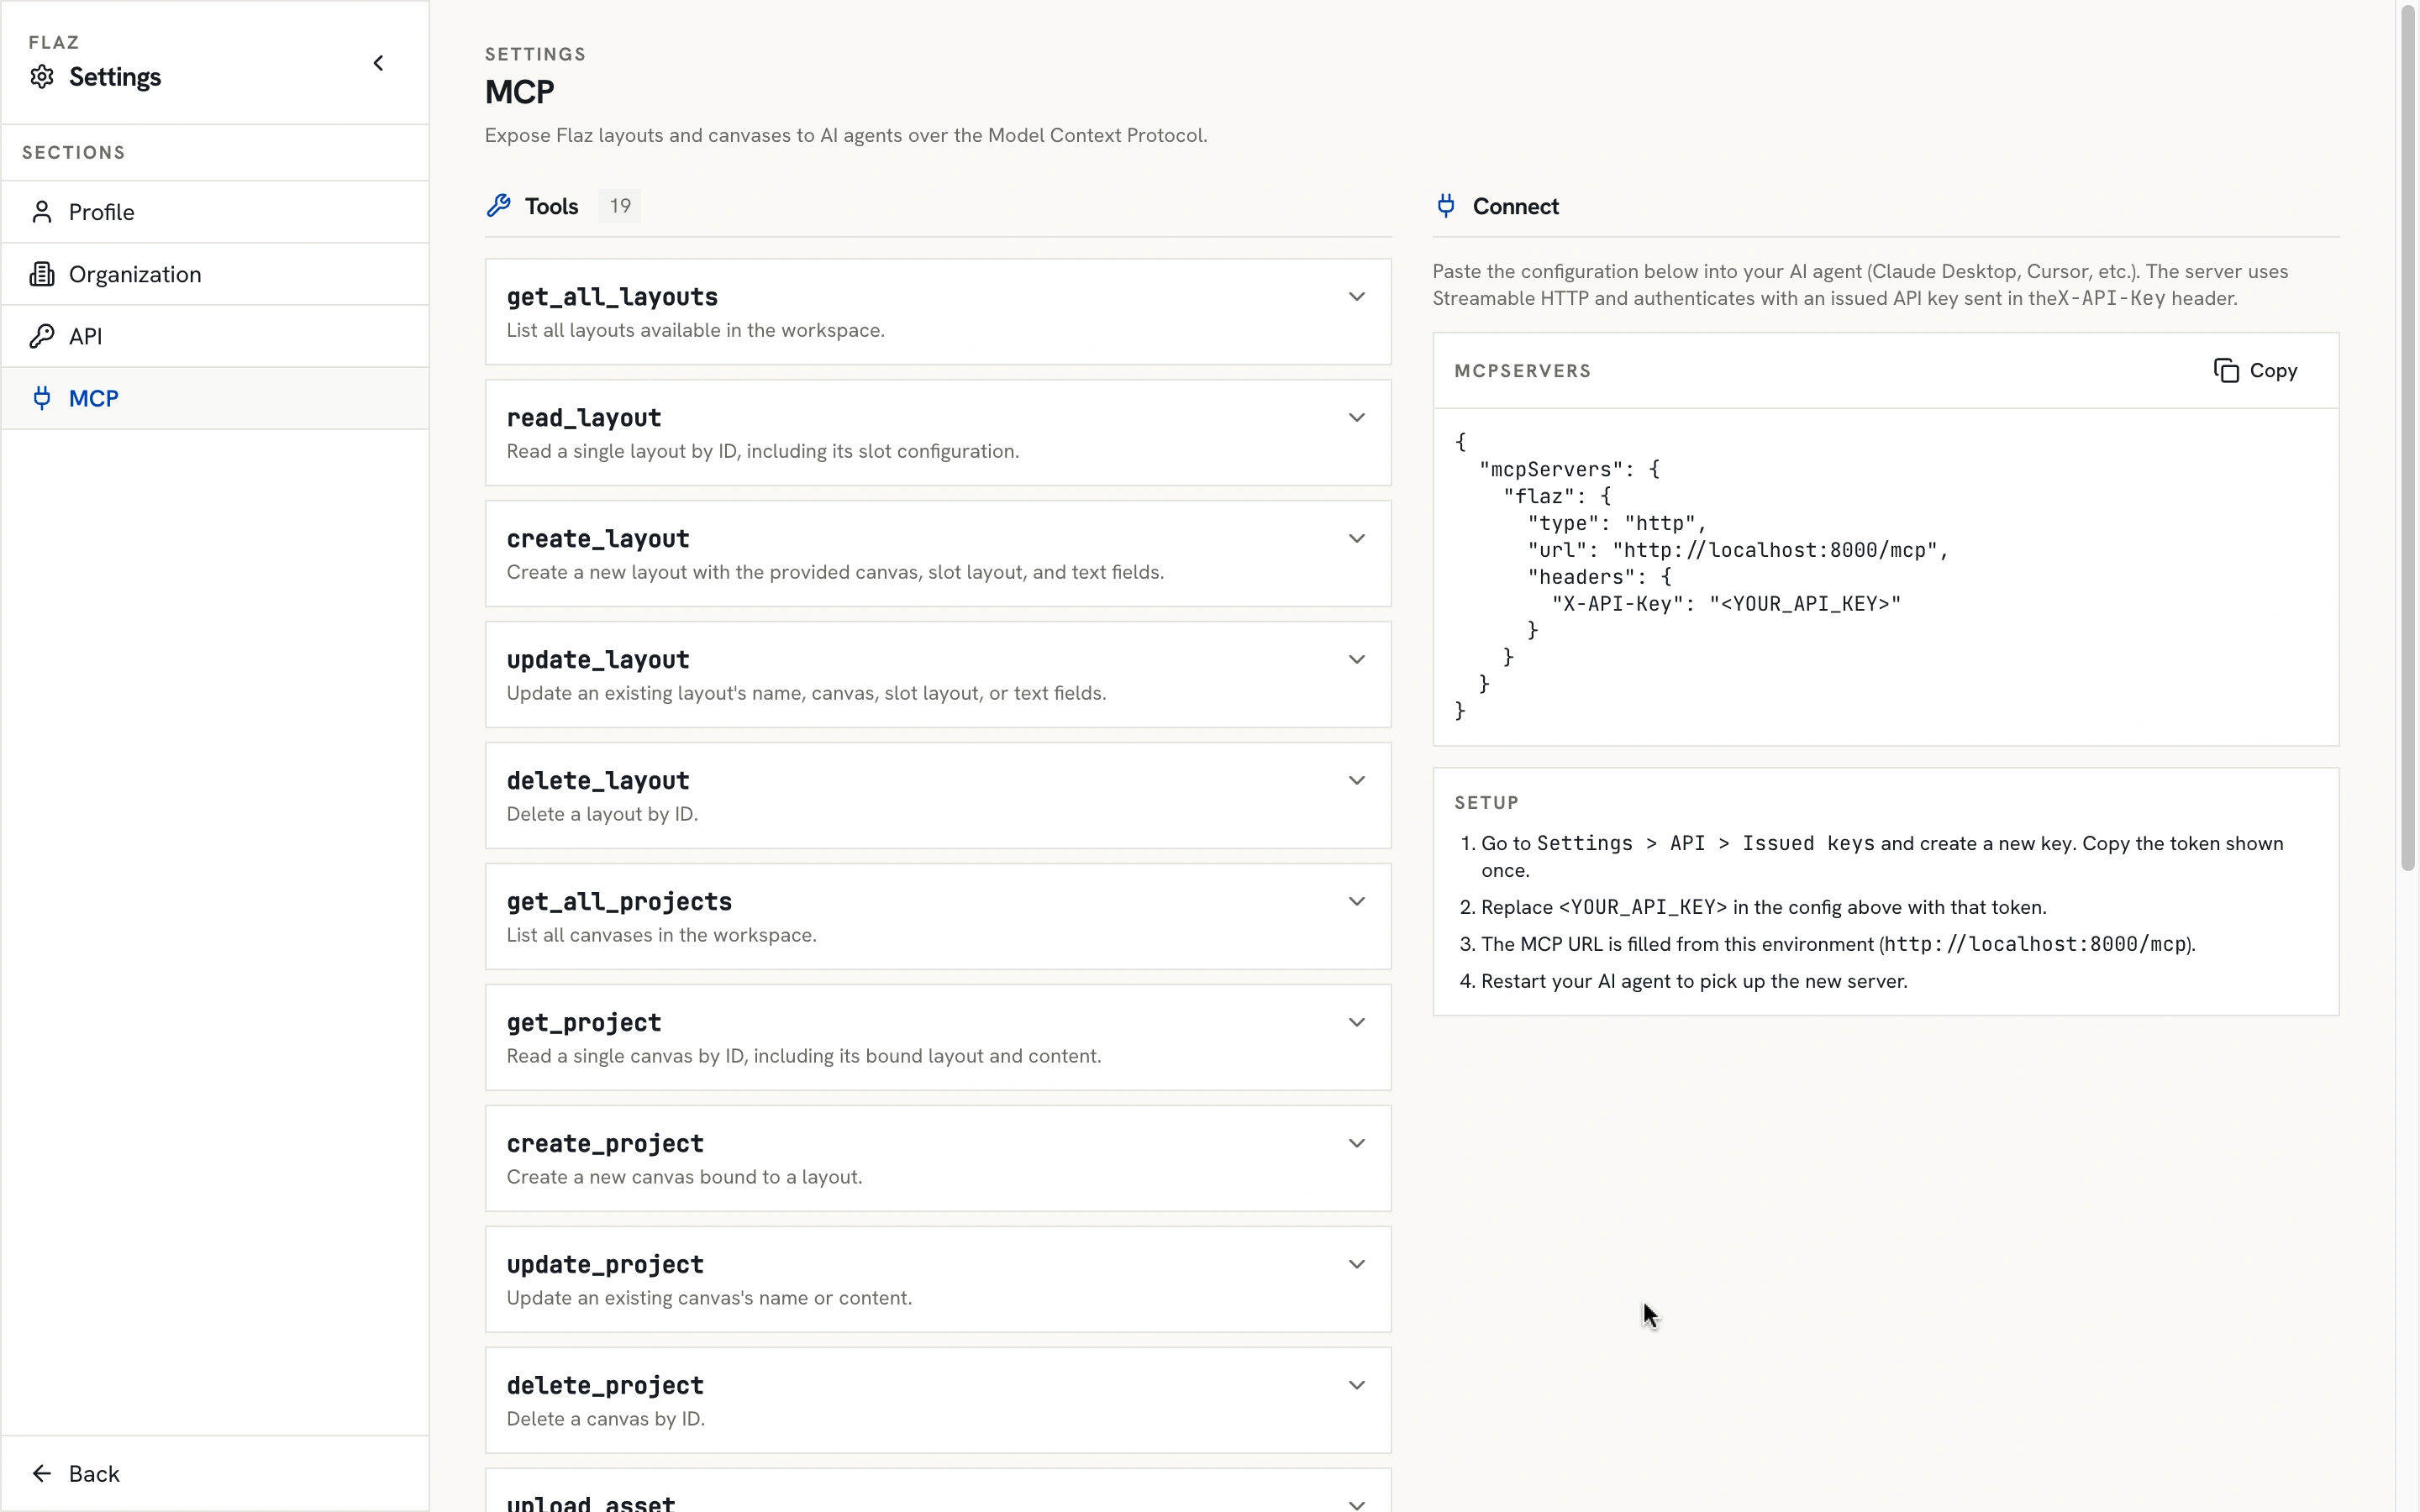Click the copy icon in MCPSERVERS box
This screenshot has width=2420, height=1512.
click(x=2226, y=371)
